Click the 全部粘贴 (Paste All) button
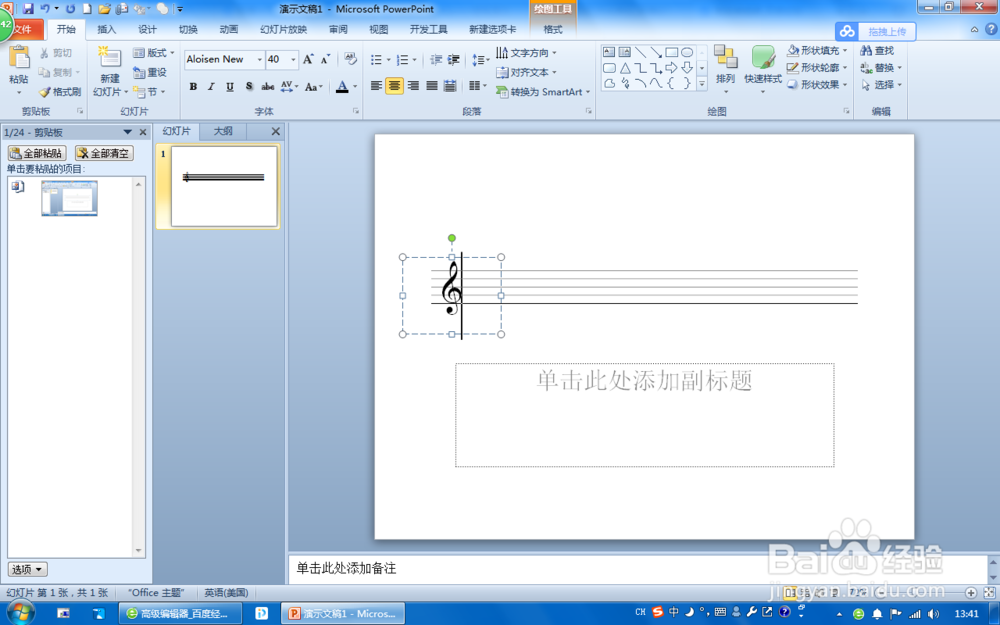Image resolution: width=1000 pixels, height=625 pixels. click(x=38, y=153)
